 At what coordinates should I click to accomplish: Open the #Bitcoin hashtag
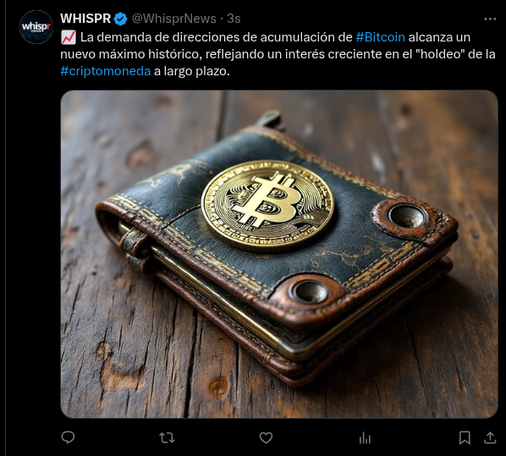pos(380,37)
